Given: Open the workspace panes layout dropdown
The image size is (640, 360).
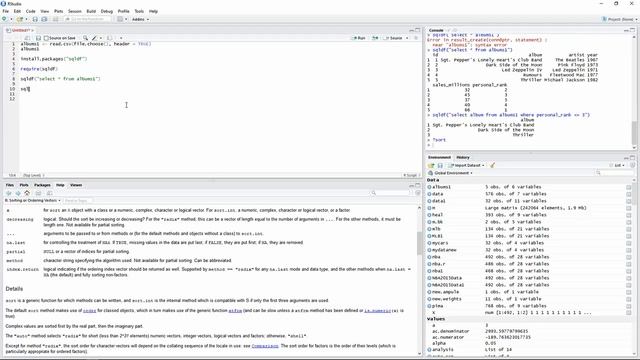Looking at the screenshot, I should tap(122, 19).
